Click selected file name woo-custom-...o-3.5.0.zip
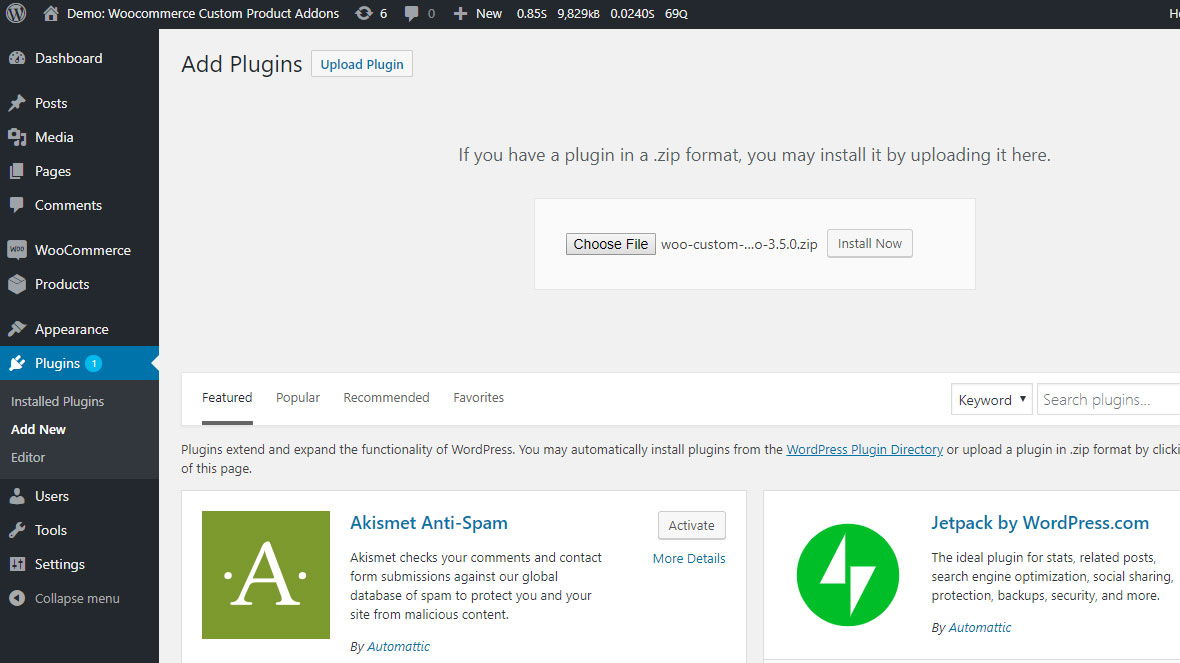The width and height of the screenshot is (1180, 663). (739, 244)
